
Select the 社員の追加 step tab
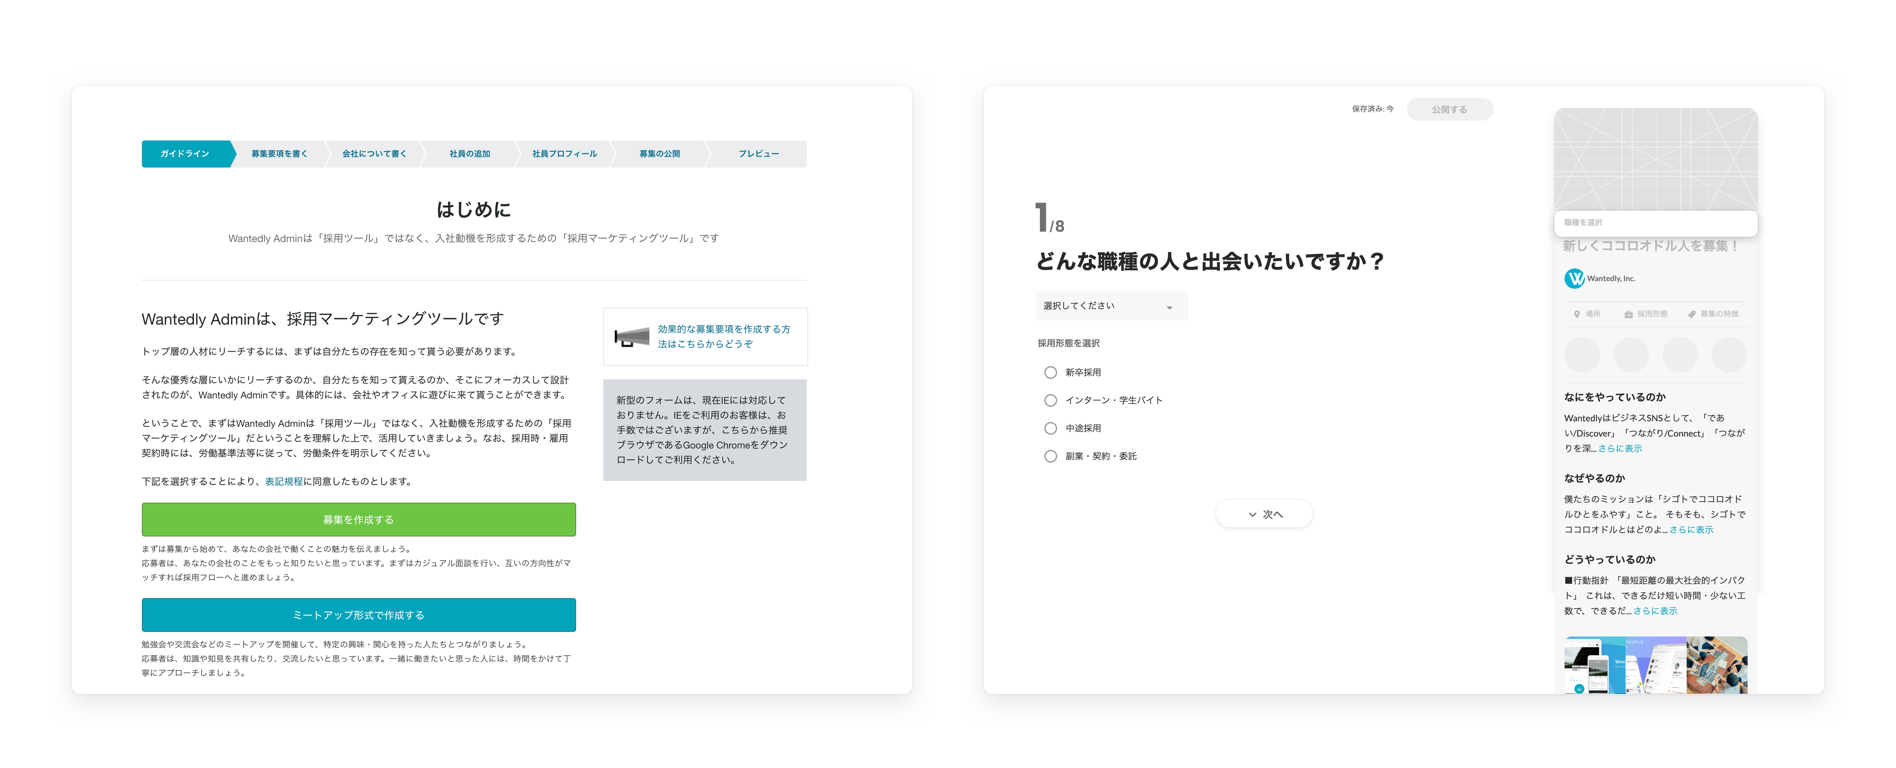coord(470,154)
